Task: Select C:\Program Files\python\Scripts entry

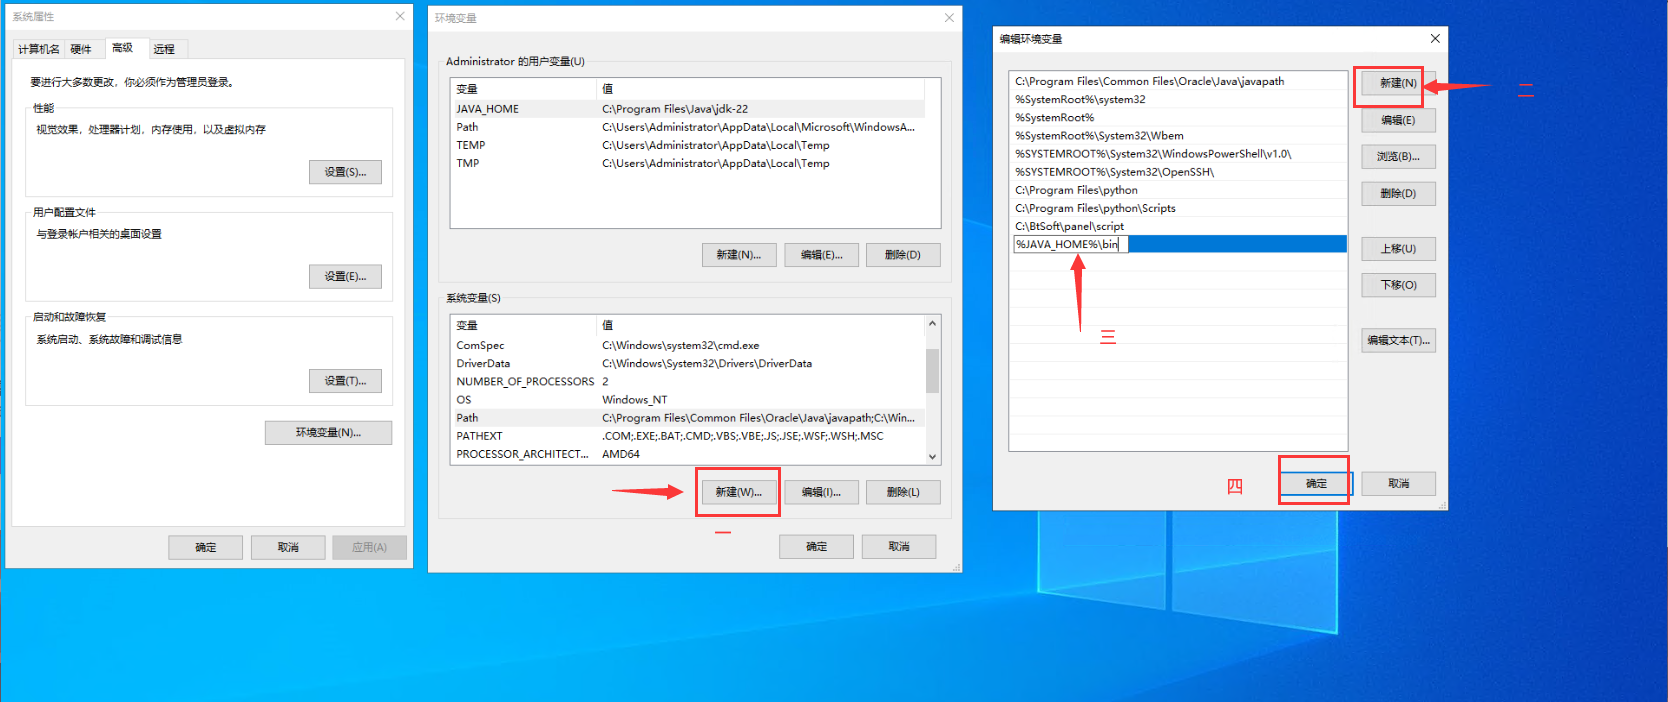Action: (x=1095, y=209)
